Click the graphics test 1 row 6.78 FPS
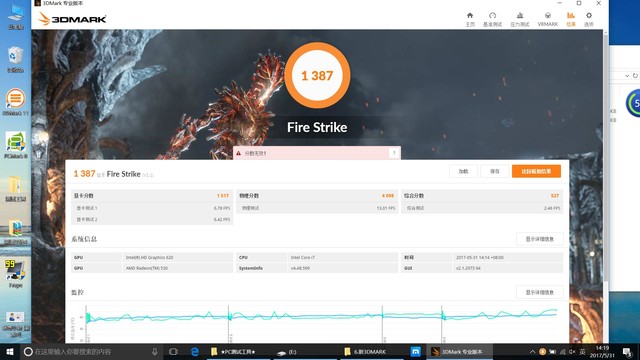 pyautogui.click(x=152, y=208)
